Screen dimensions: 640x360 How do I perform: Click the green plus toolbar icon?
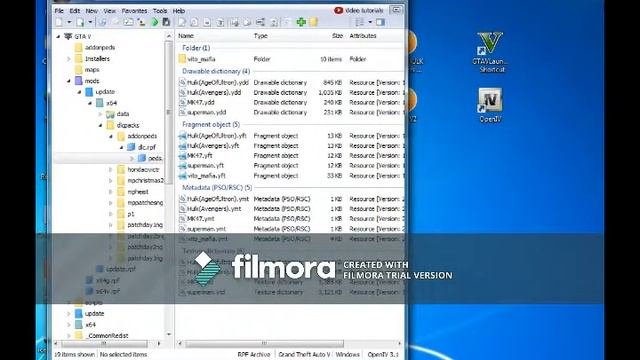coord(301,22)
